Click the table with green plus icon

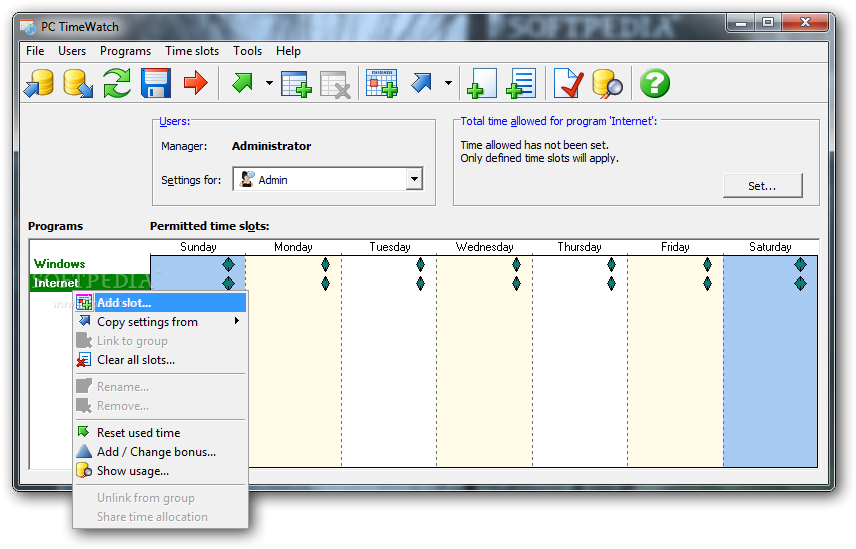(296, 84)
